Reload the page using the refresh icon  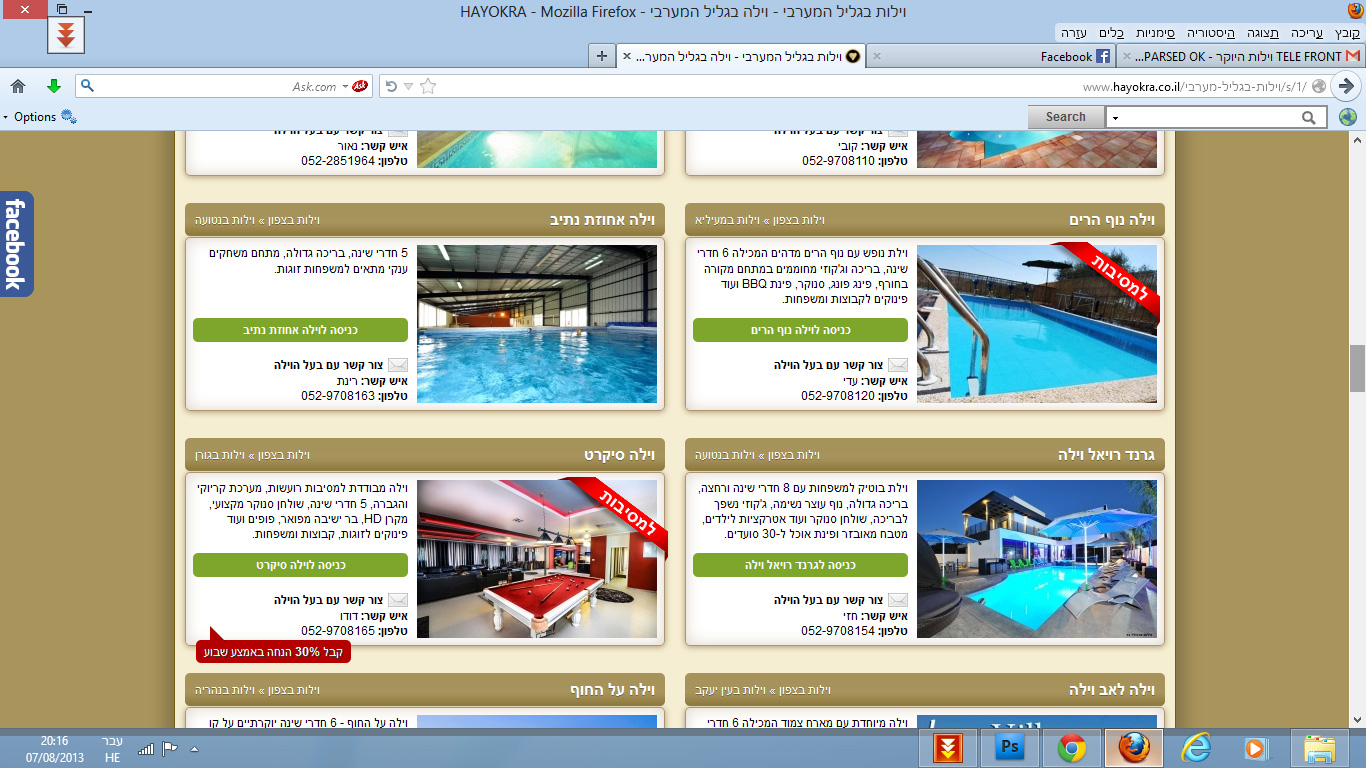click(x=391, y=86)
